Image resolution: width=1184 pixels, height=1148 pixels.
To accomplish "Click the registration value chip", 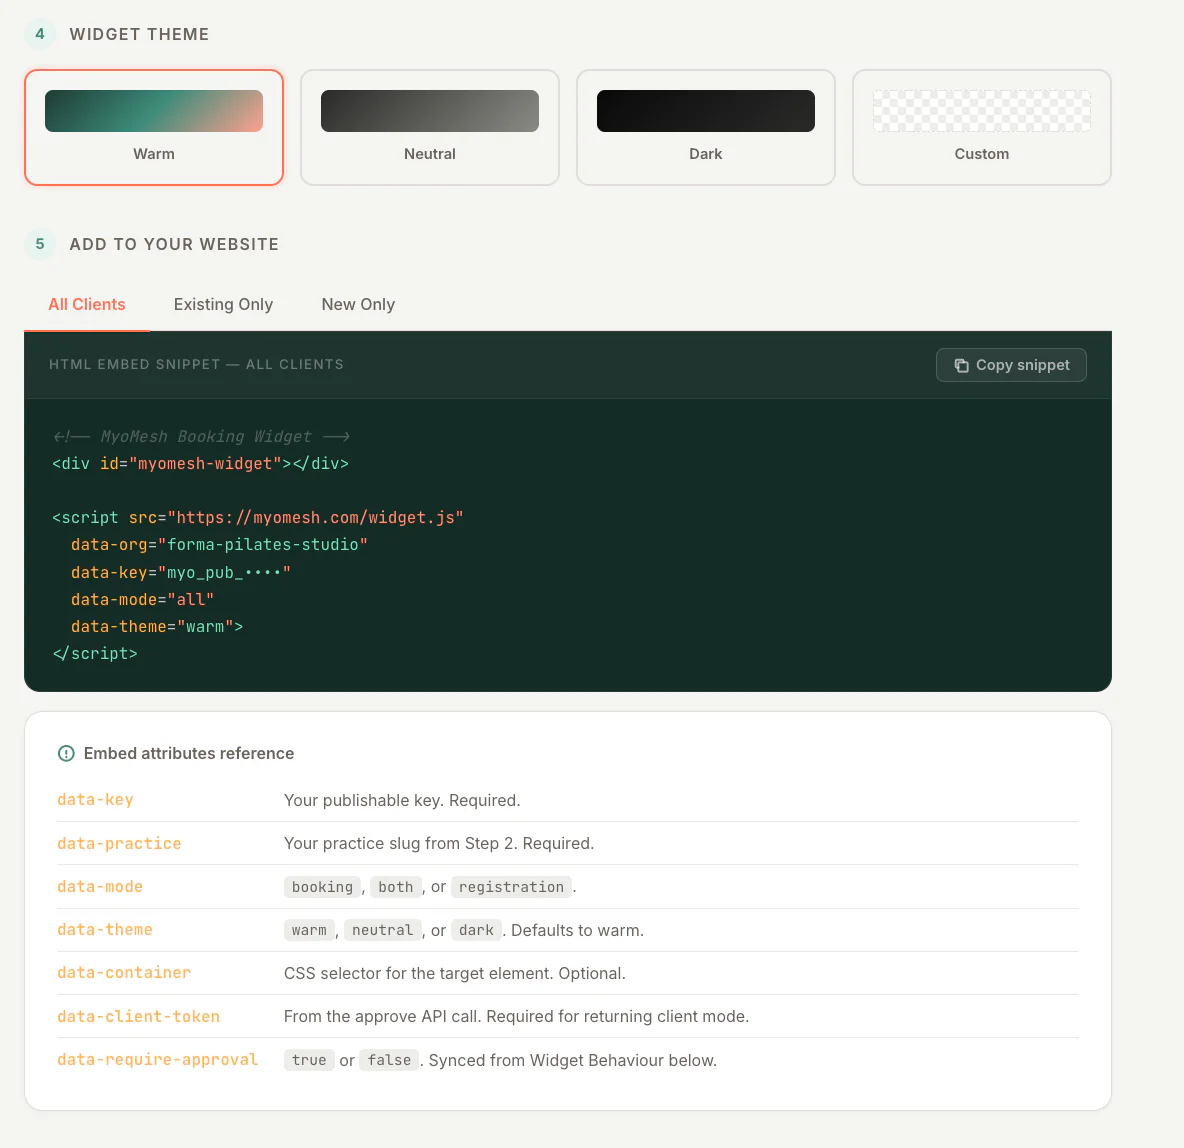I will 511,887.
